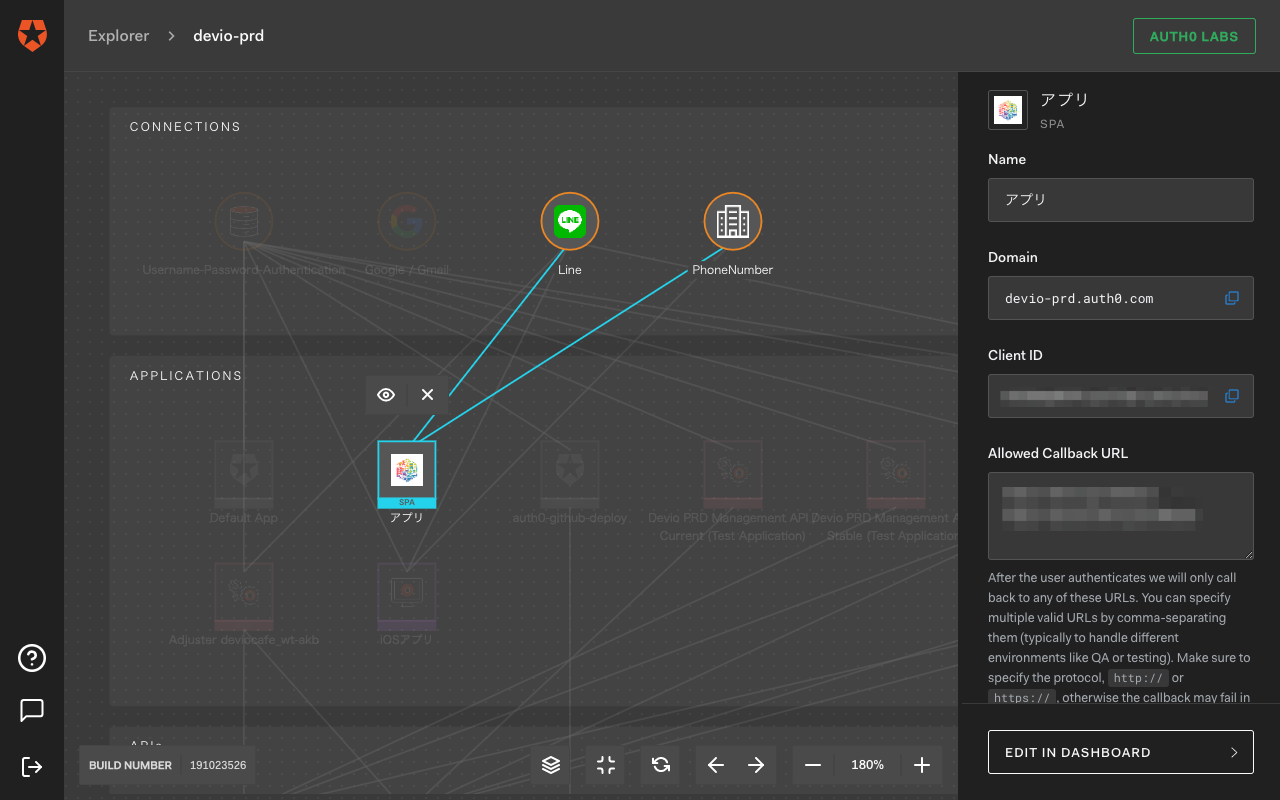Select the Line connection node
This screenshot has height=800, width=1280.
[569, 221]
